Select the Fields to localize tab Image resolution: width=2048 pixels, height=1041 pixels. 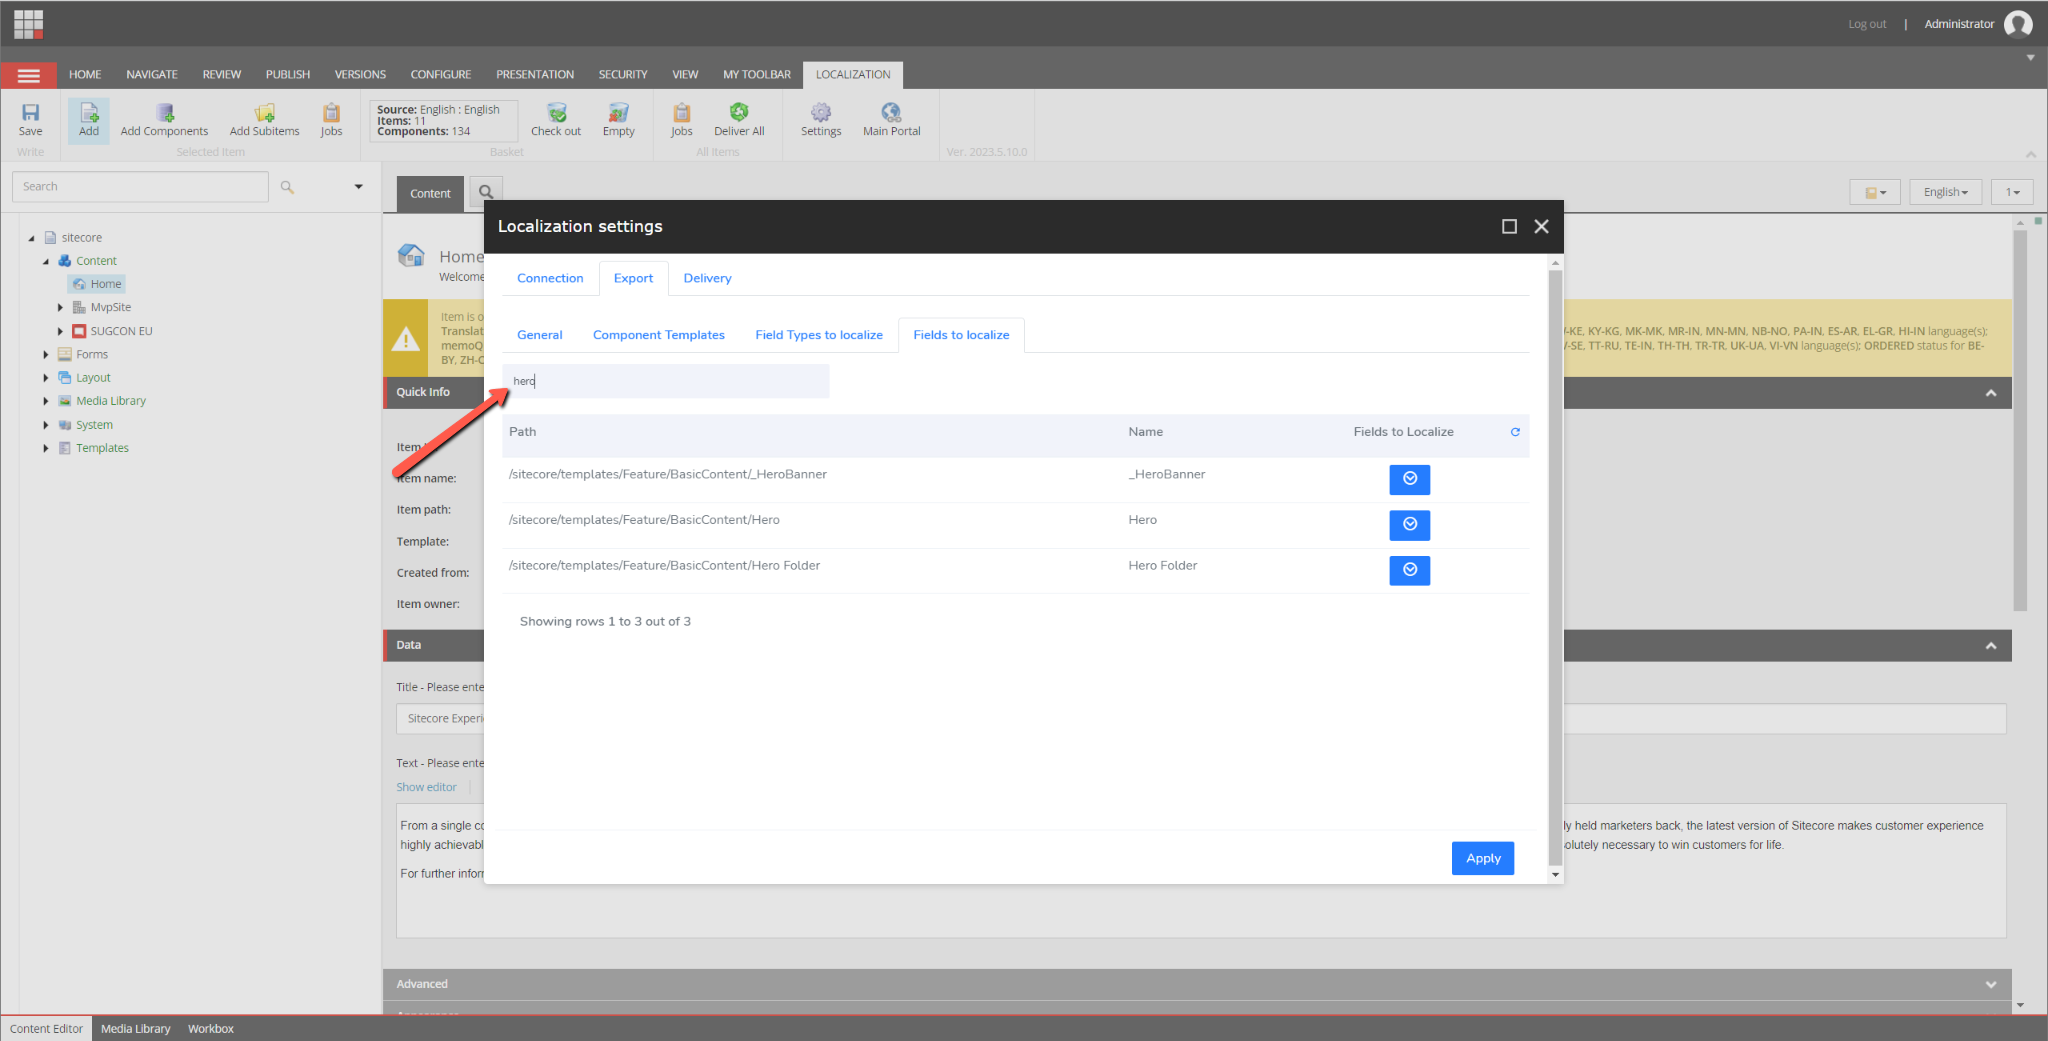961,335
